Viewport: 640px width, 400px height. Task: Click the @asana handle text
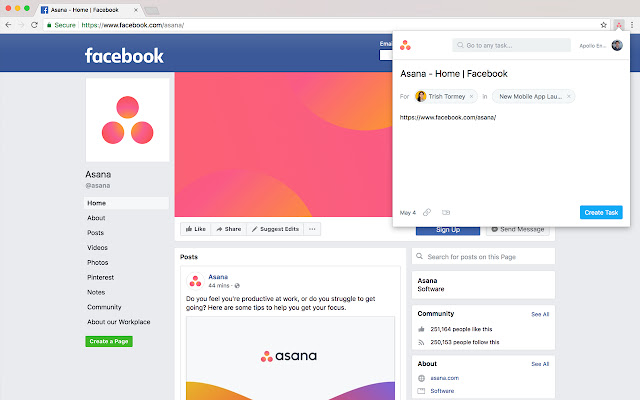coord(98,186)
